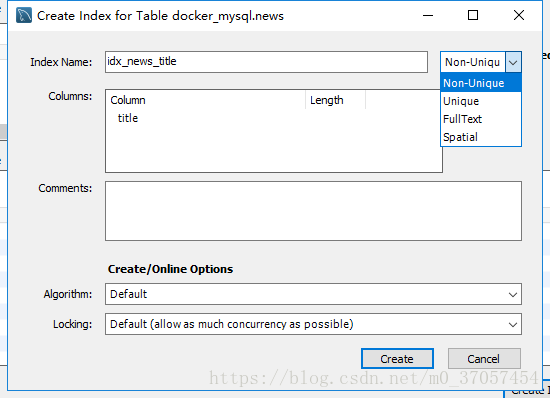The width and height of the screenshot is (550, 398).
Task: Pick Spatial from index type list
Action: coord(481,137)
